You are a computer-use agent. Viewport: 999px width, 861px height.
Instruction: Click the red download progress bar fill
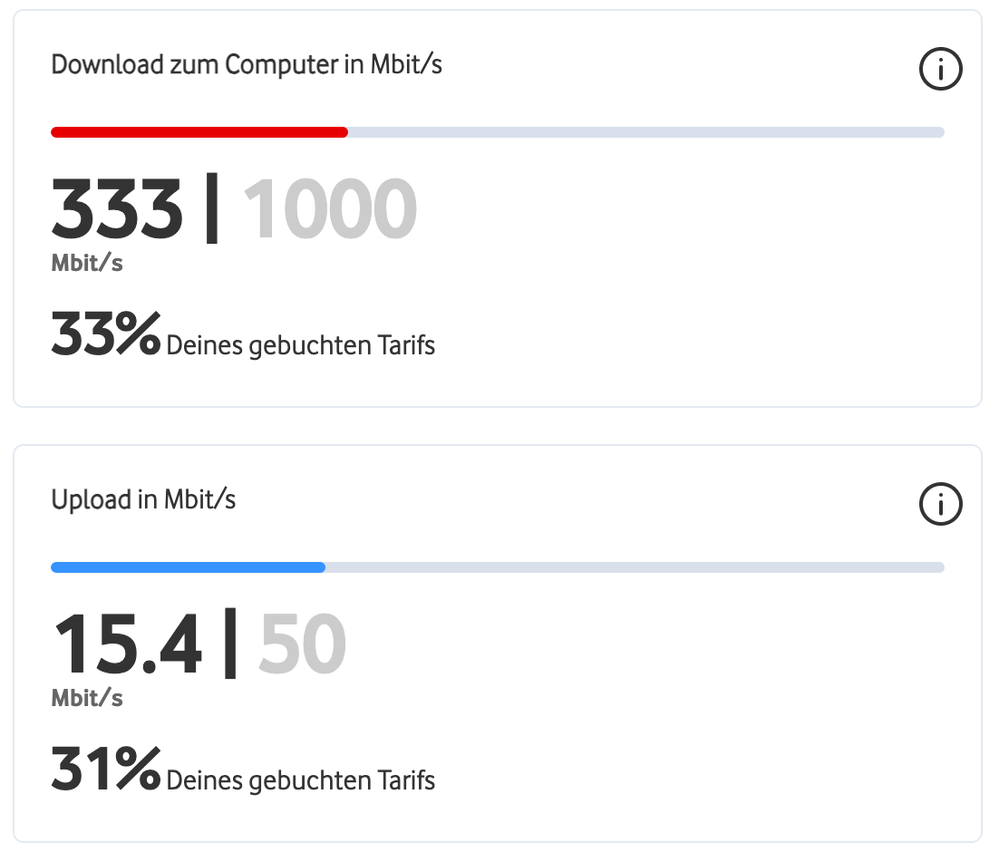click(x=199, y=132)
